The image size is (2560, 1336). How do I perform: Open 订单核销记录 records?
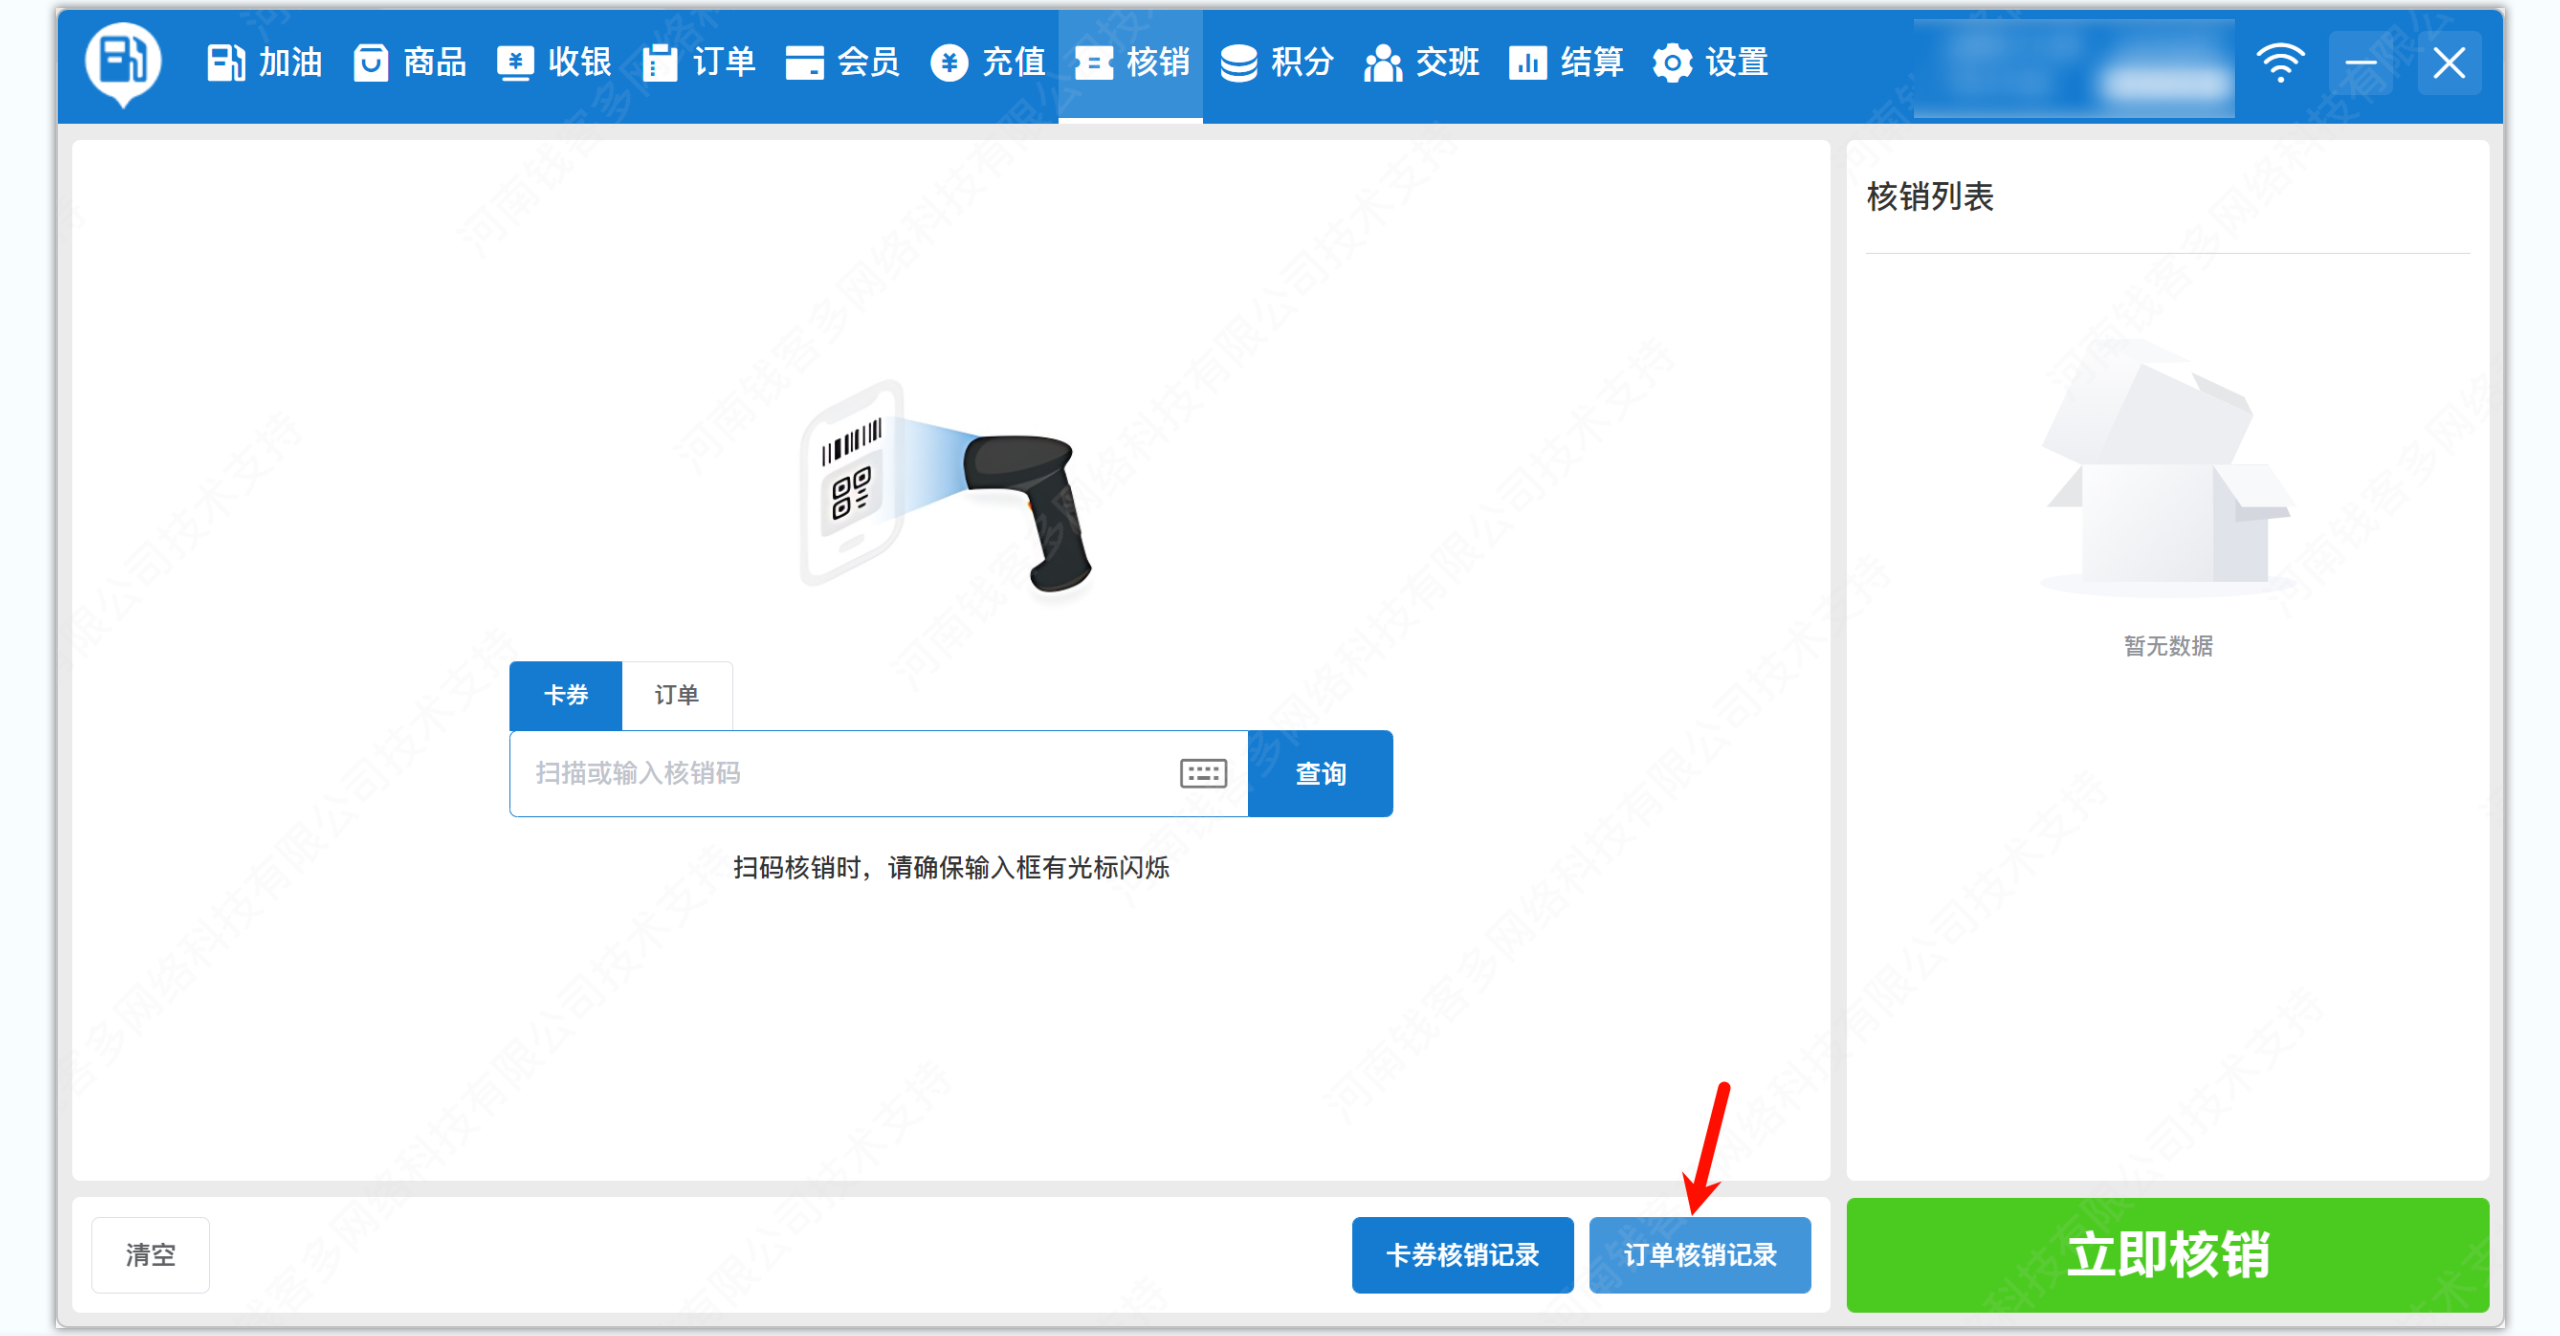(x=1699, y=1254)
